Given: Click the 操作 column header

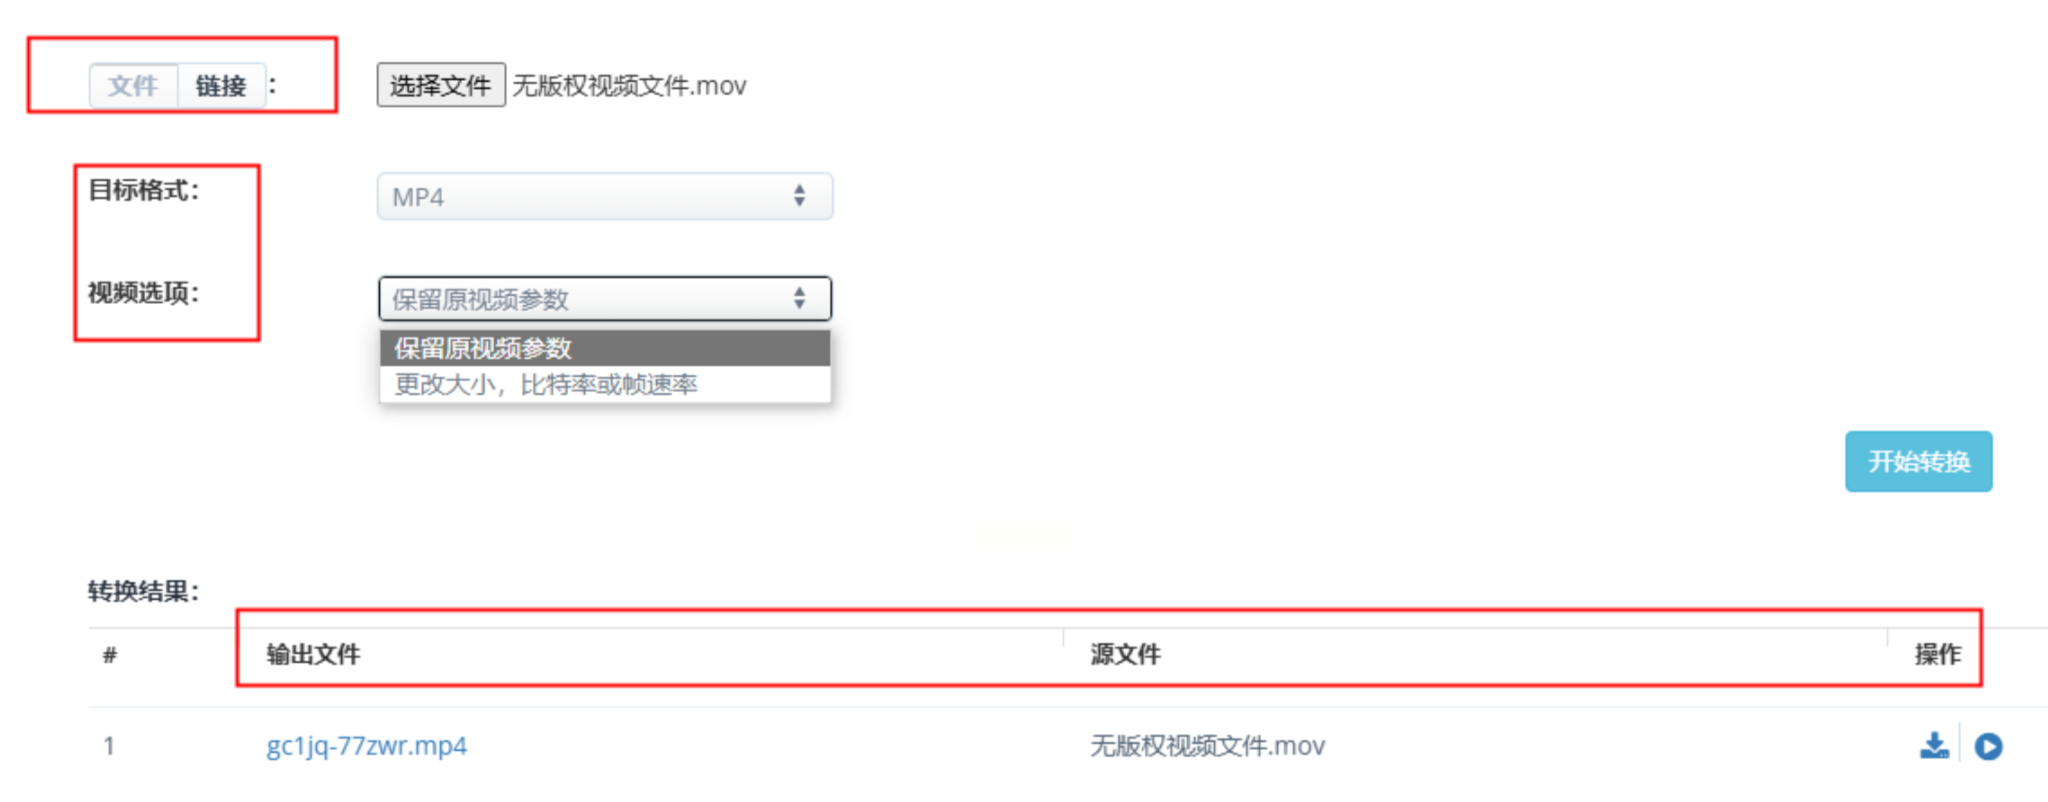Looking at the screenshot, I should [x=1938, y=654].
